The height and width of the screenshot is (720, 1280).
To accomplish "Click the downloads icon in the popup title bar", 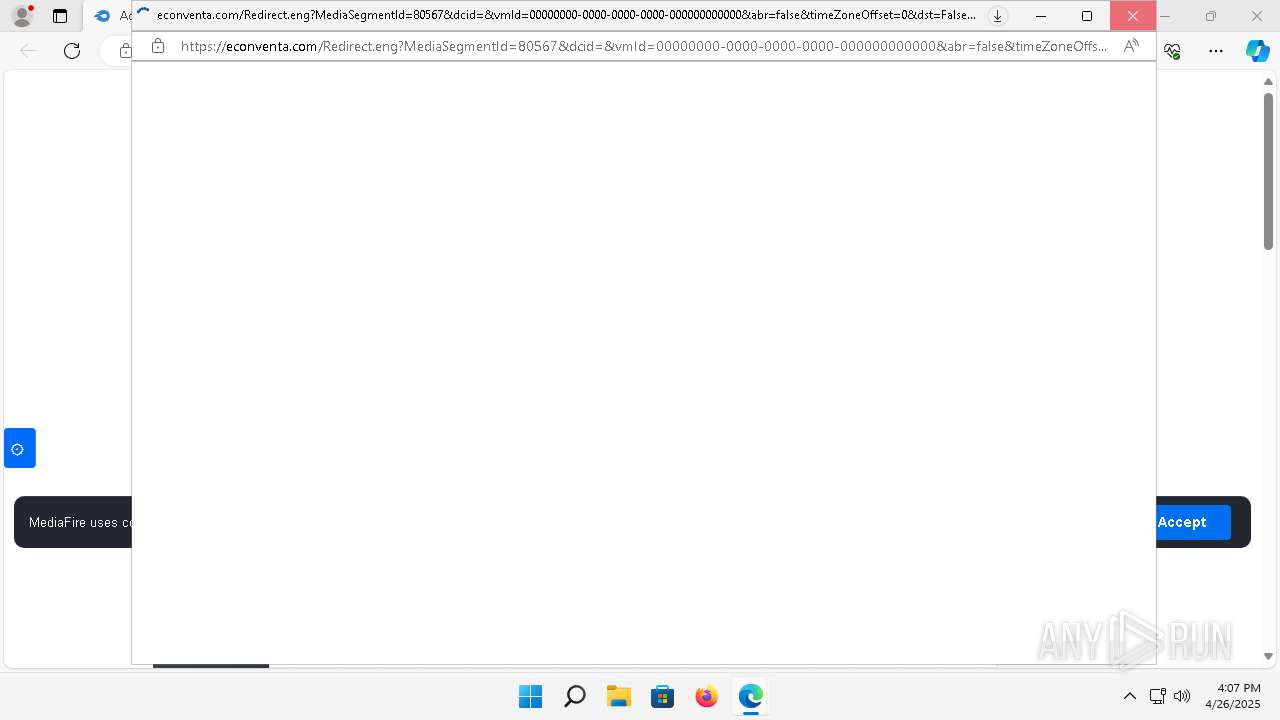I will pos(997,16).
